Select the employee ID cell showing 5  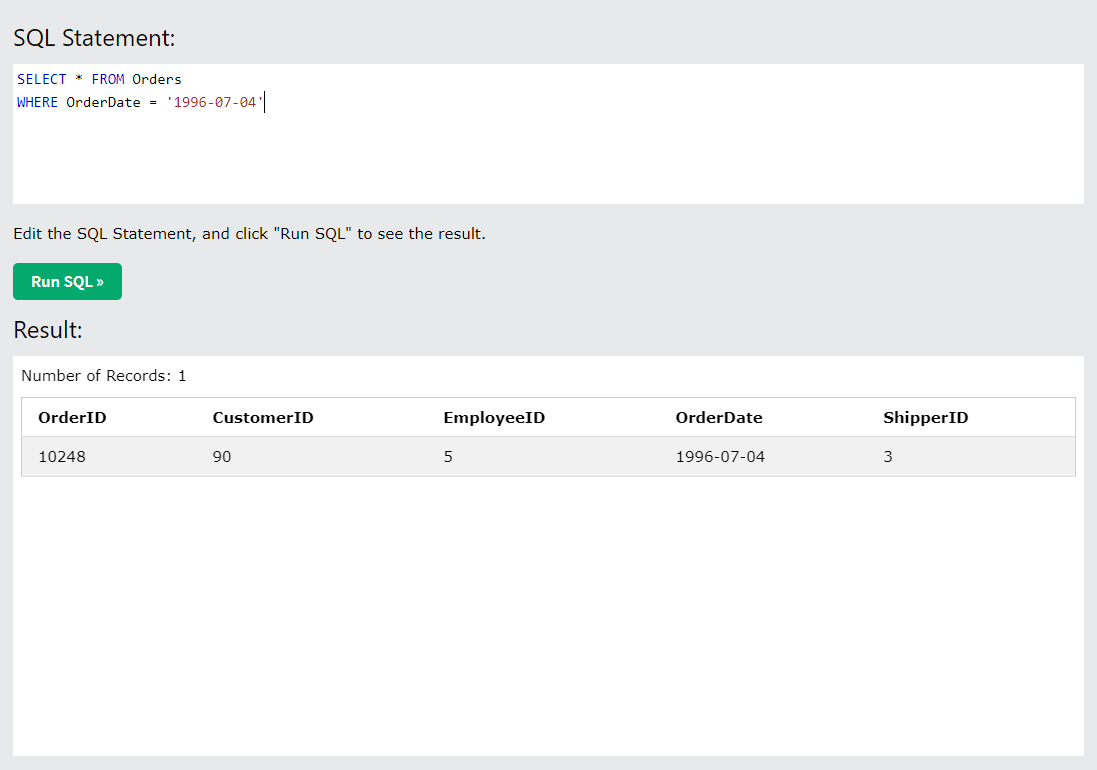coord(448,457)
